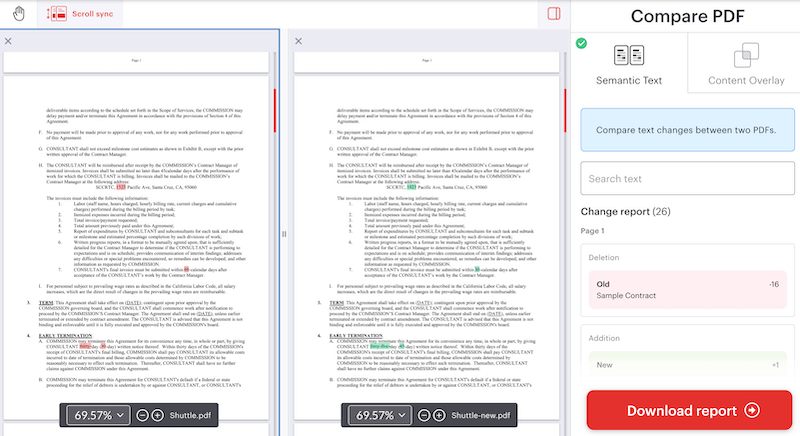Toggle Scroll sync
Viewport: 800px width, 436px height.
pyautogui.click(x=80, y=14)
